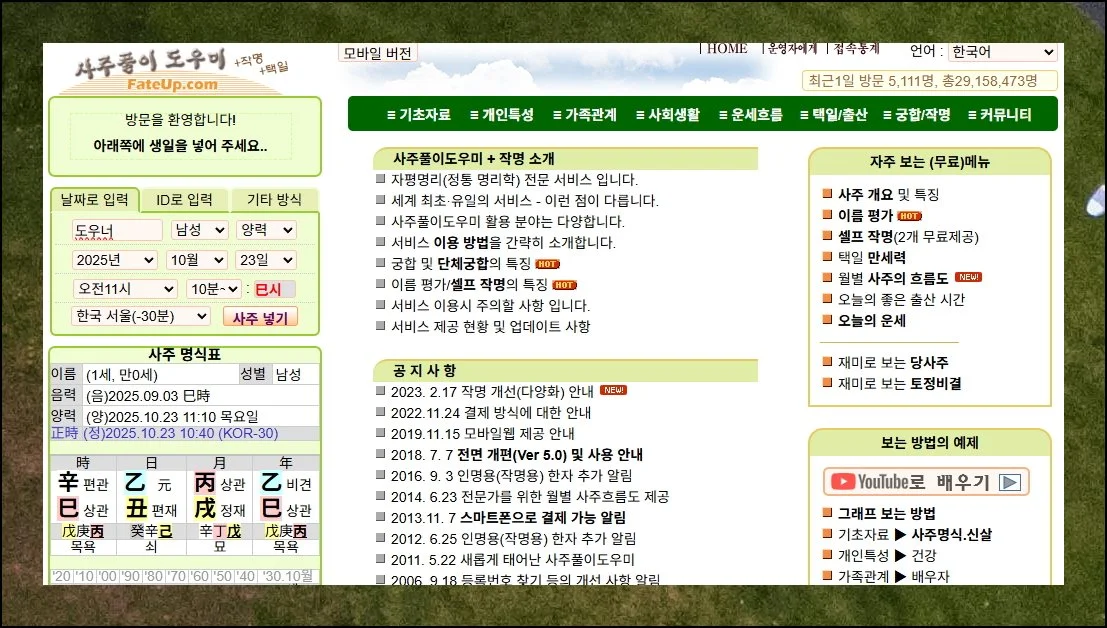Click the YouTube로 배우기 banner
This screenshot has height=628, width=1107.
point(925,482)
